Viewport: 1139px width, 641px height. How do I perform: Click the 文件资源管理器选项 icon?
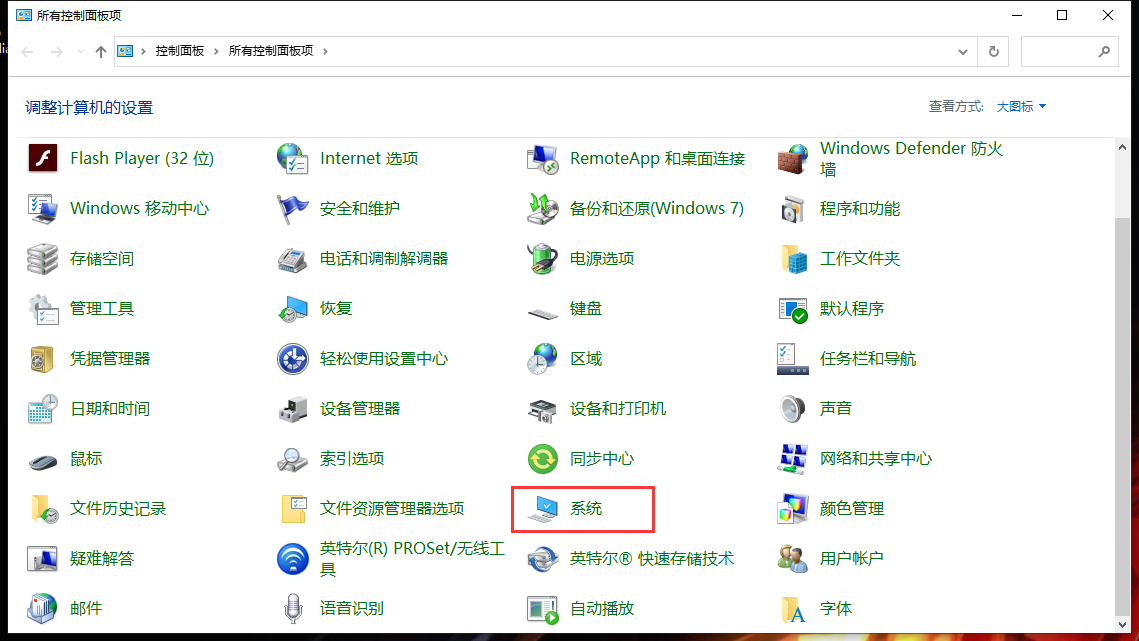pos(293,509)
